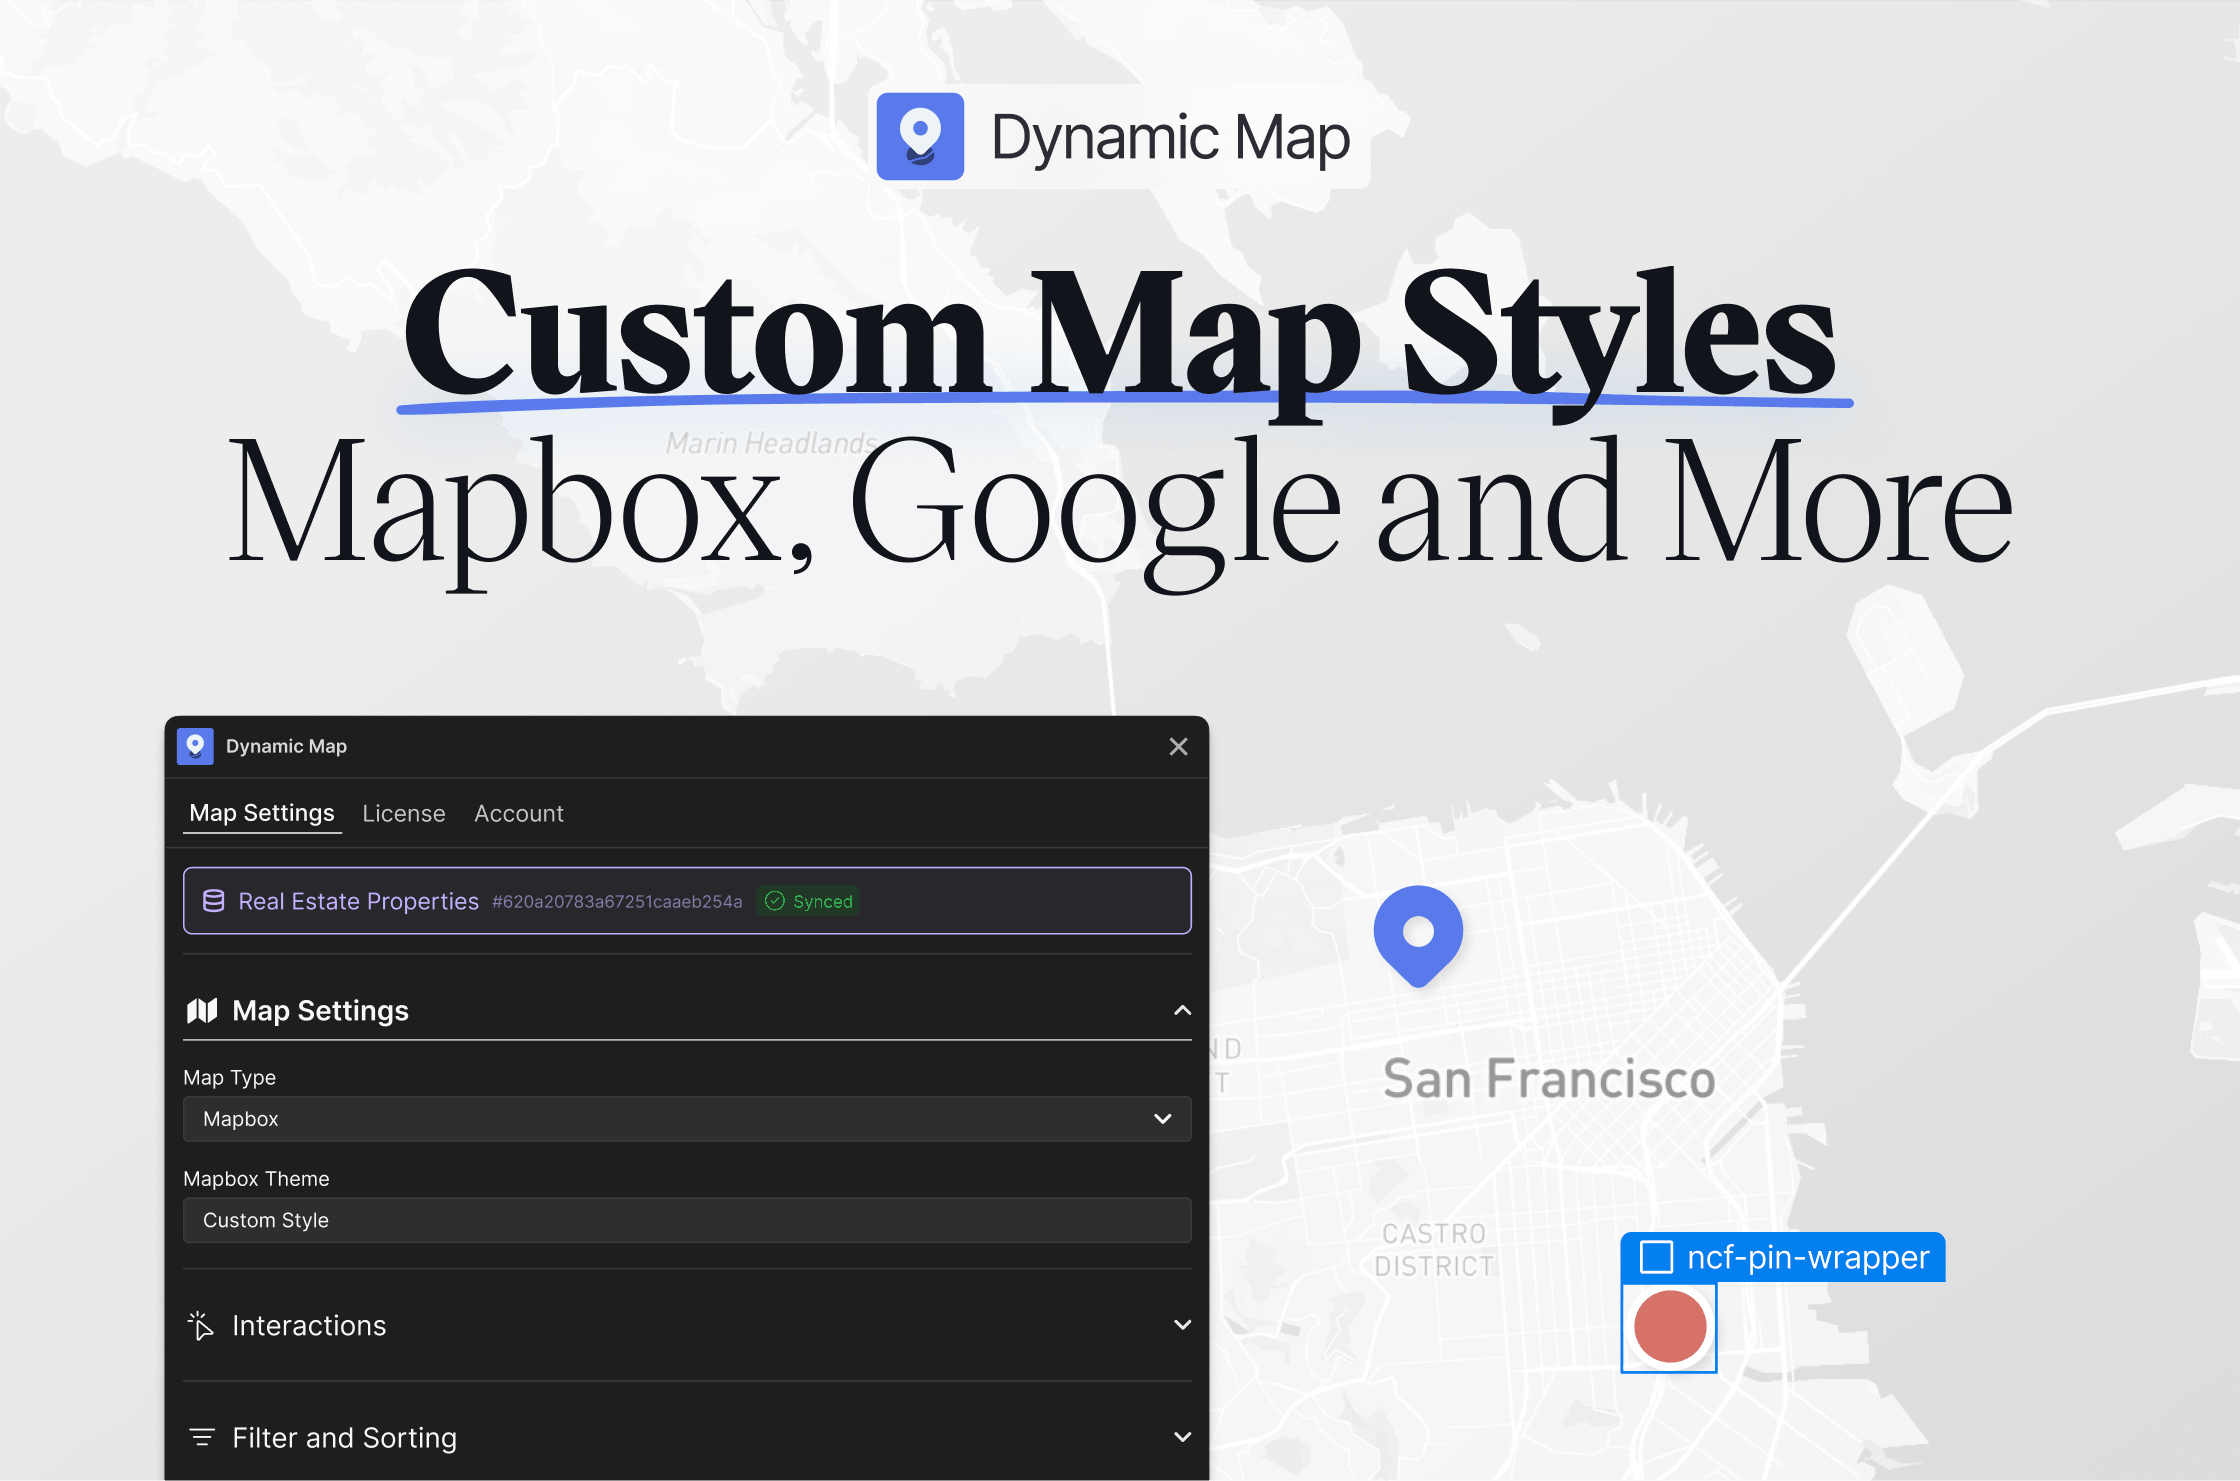
Task: Click the Interactions section heading
Action: [x=309, y=1326]
